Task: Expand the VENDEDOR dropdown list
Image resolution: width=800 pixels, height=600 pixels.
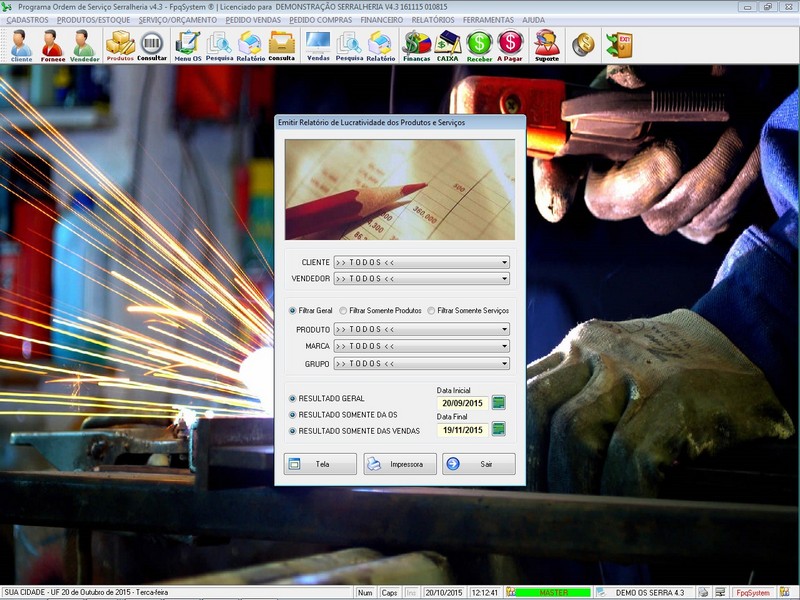Action: click(x=504, y=279)
